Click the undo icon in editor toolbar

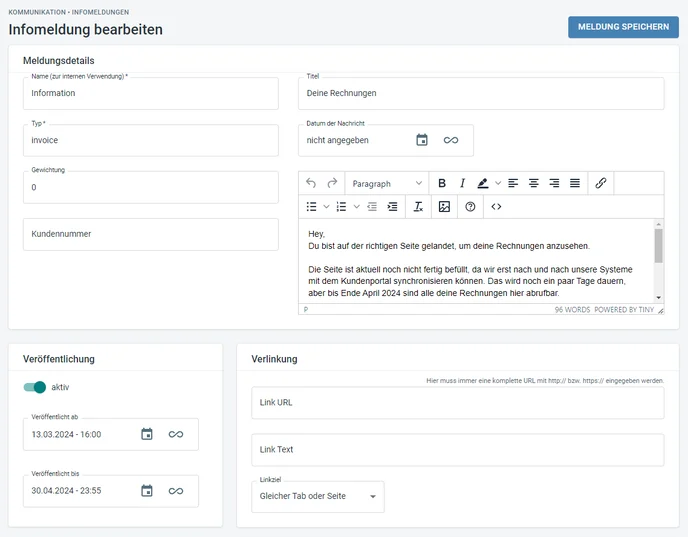click(311, 183)
